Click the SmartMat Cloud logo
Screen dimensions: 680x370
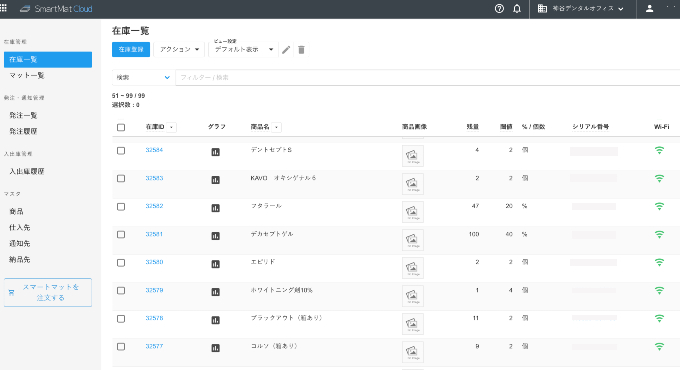[x=56, y=9]
